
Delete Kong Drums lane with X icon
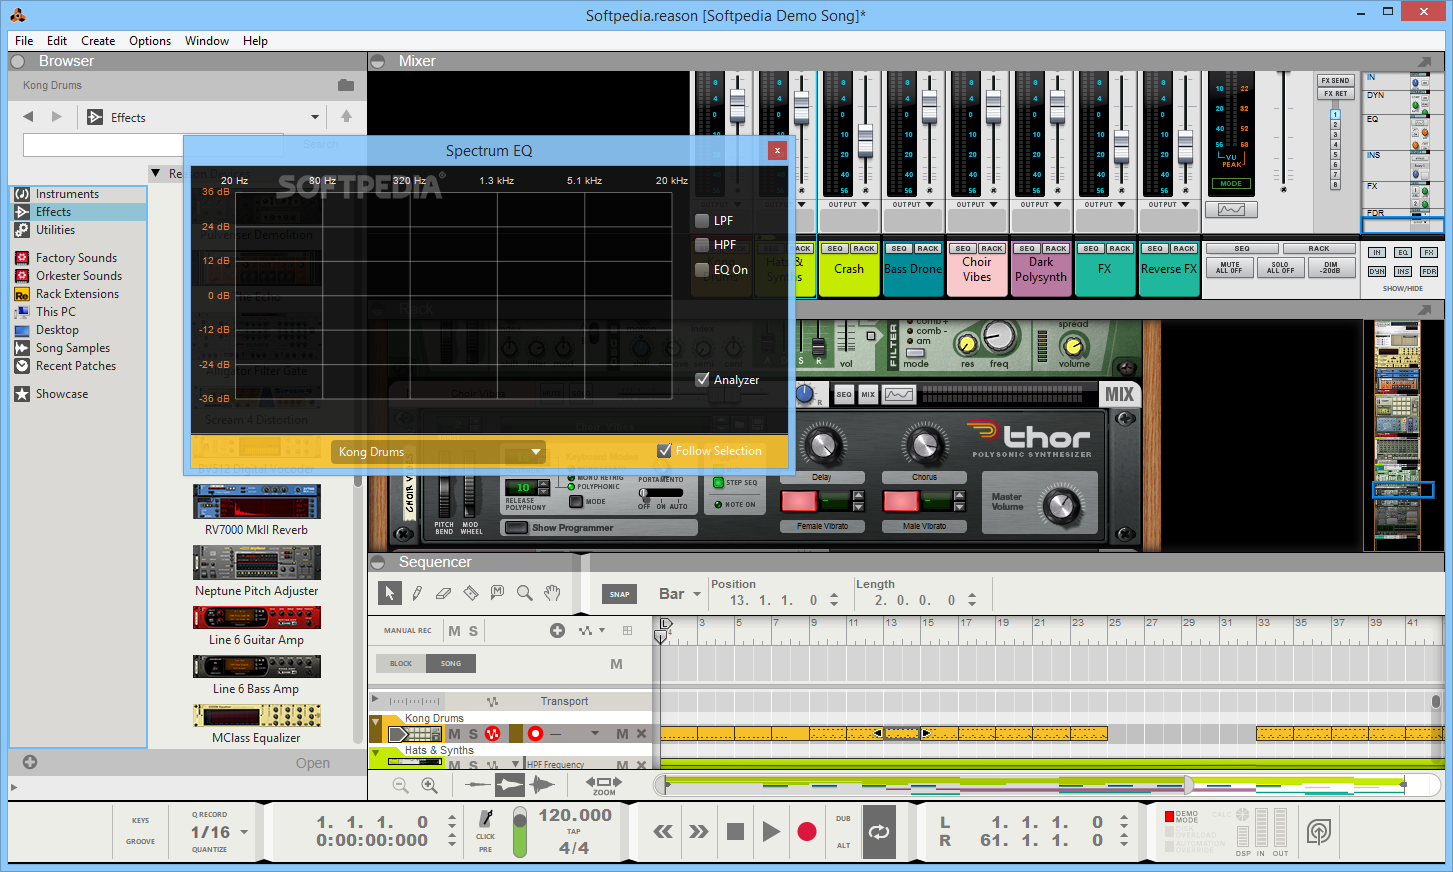[x=641, y=734]
